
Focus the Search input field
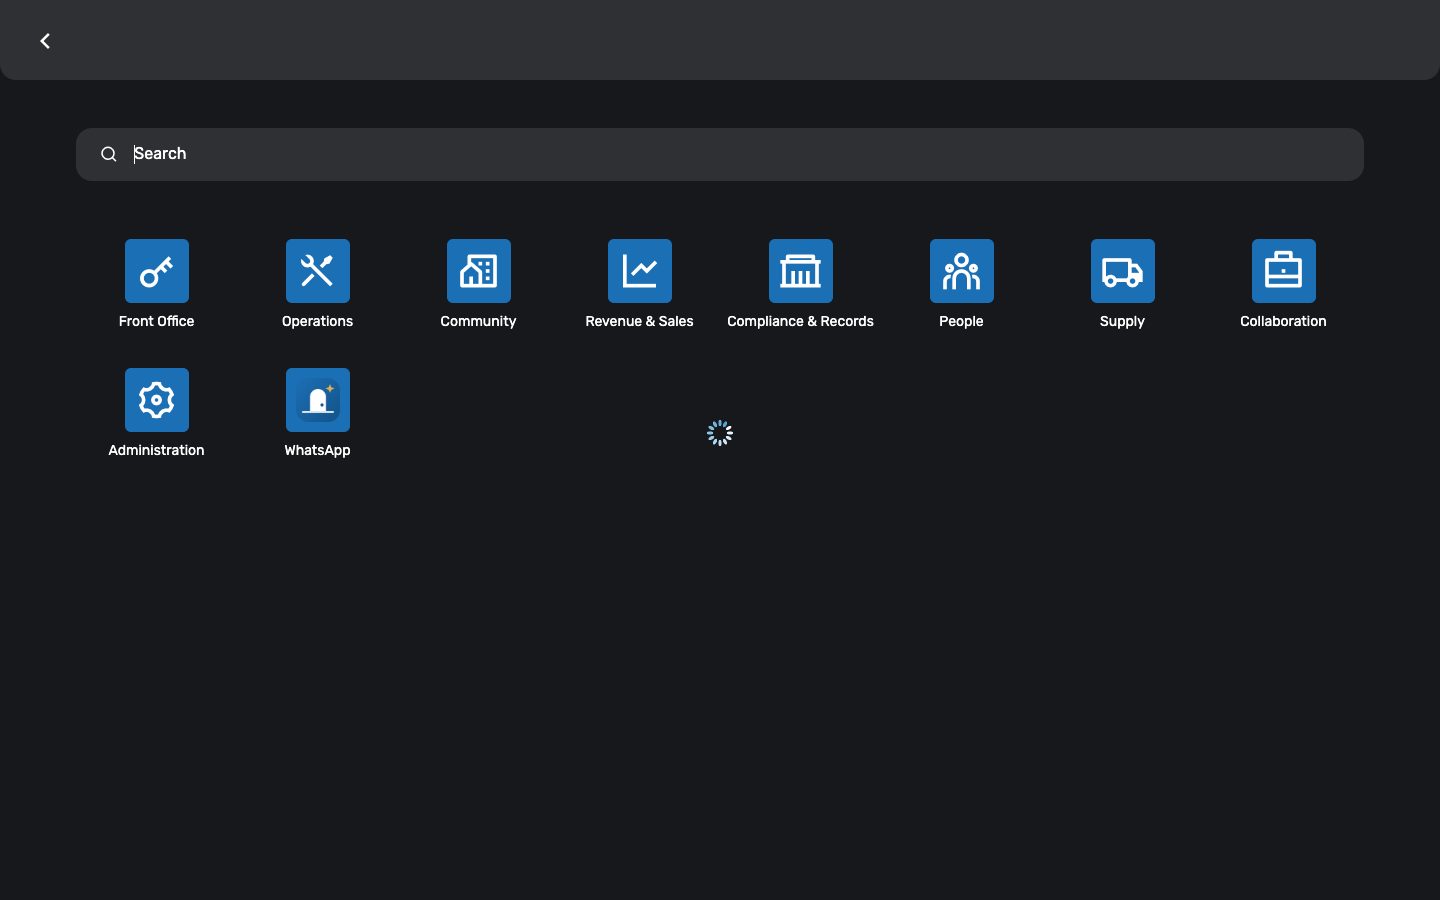pos(720,154)
